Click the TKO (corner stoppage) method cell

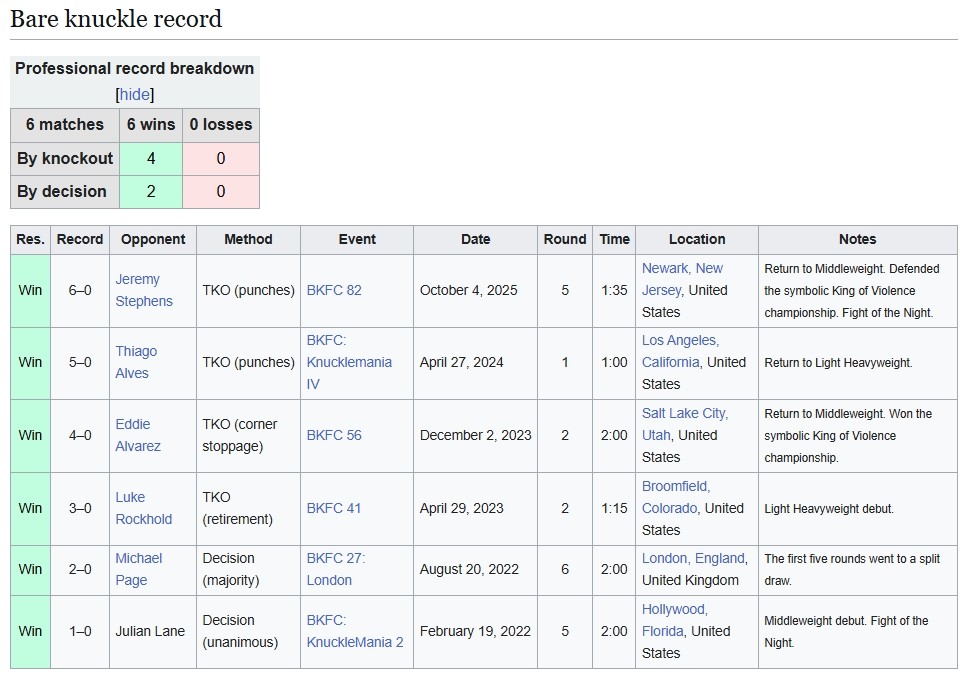point(248,435)
